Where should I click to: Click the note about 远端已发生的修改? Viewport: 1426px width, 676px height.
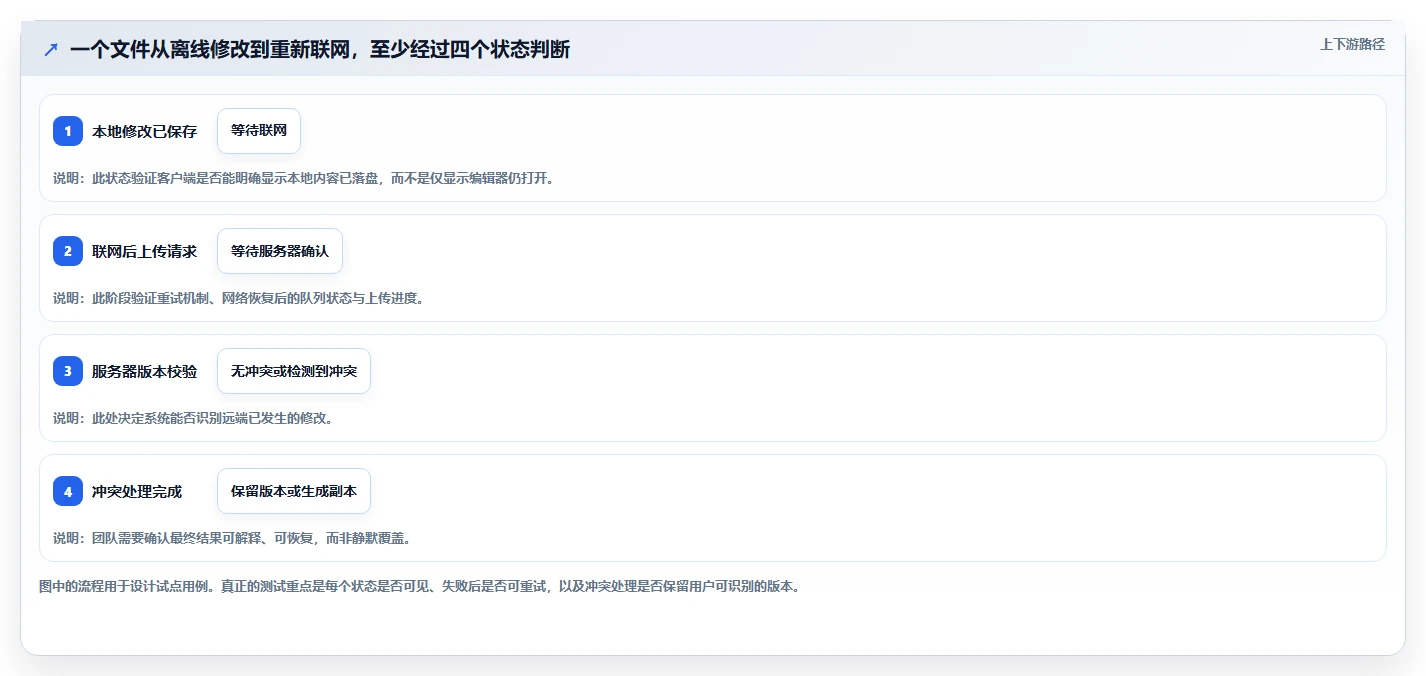coord(193,418)
